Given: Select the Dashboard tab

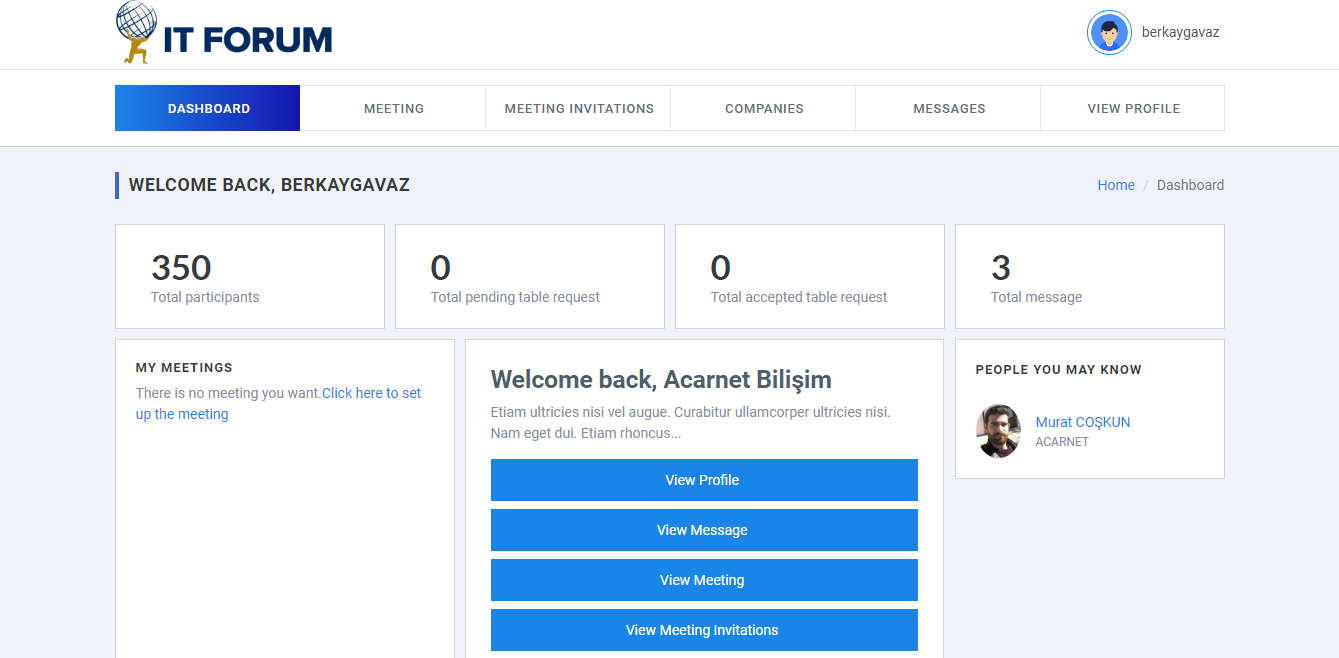Looking at the screenshot, I should tap(208, 108).
